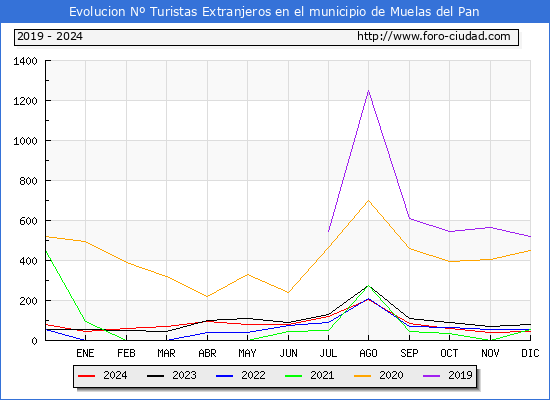
Task: Click the ABR month axis label
Action: point(207,353)
